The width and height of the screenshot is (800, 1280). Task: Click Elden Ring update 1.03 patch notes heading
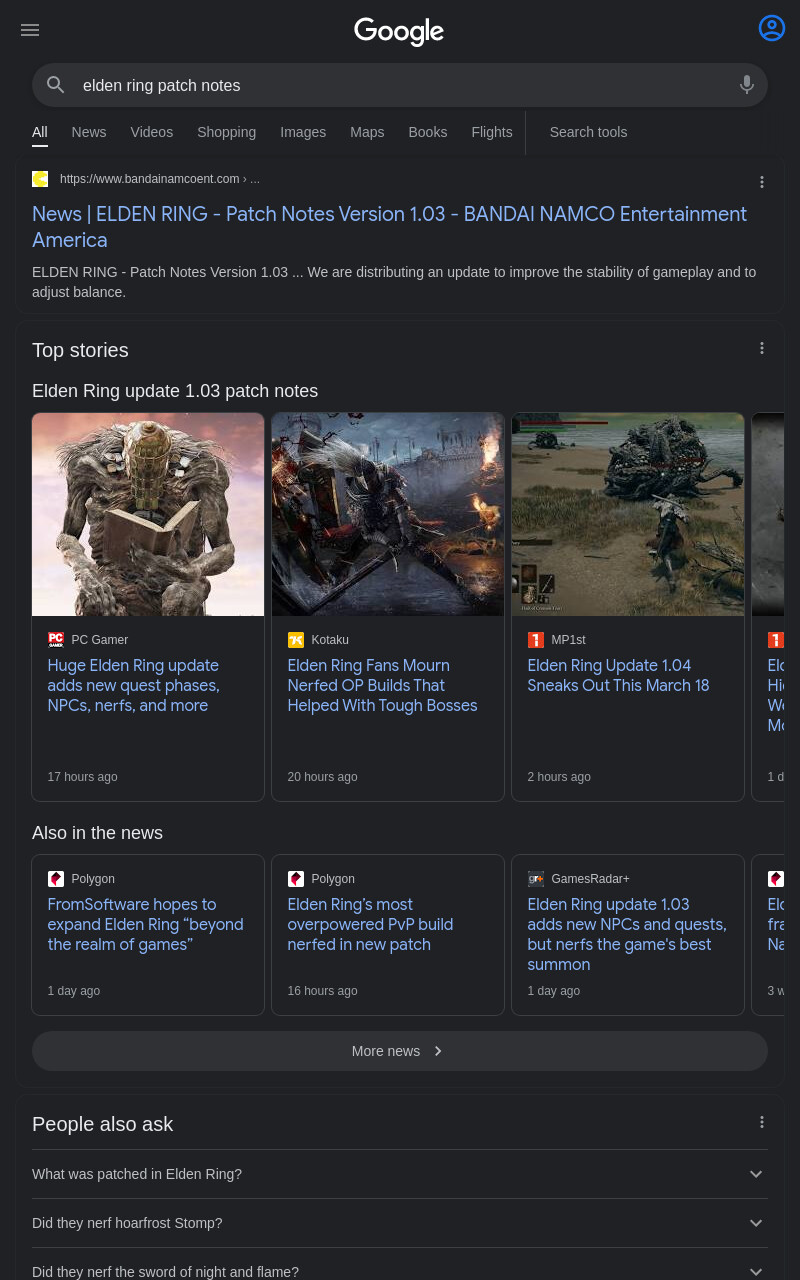175,391
